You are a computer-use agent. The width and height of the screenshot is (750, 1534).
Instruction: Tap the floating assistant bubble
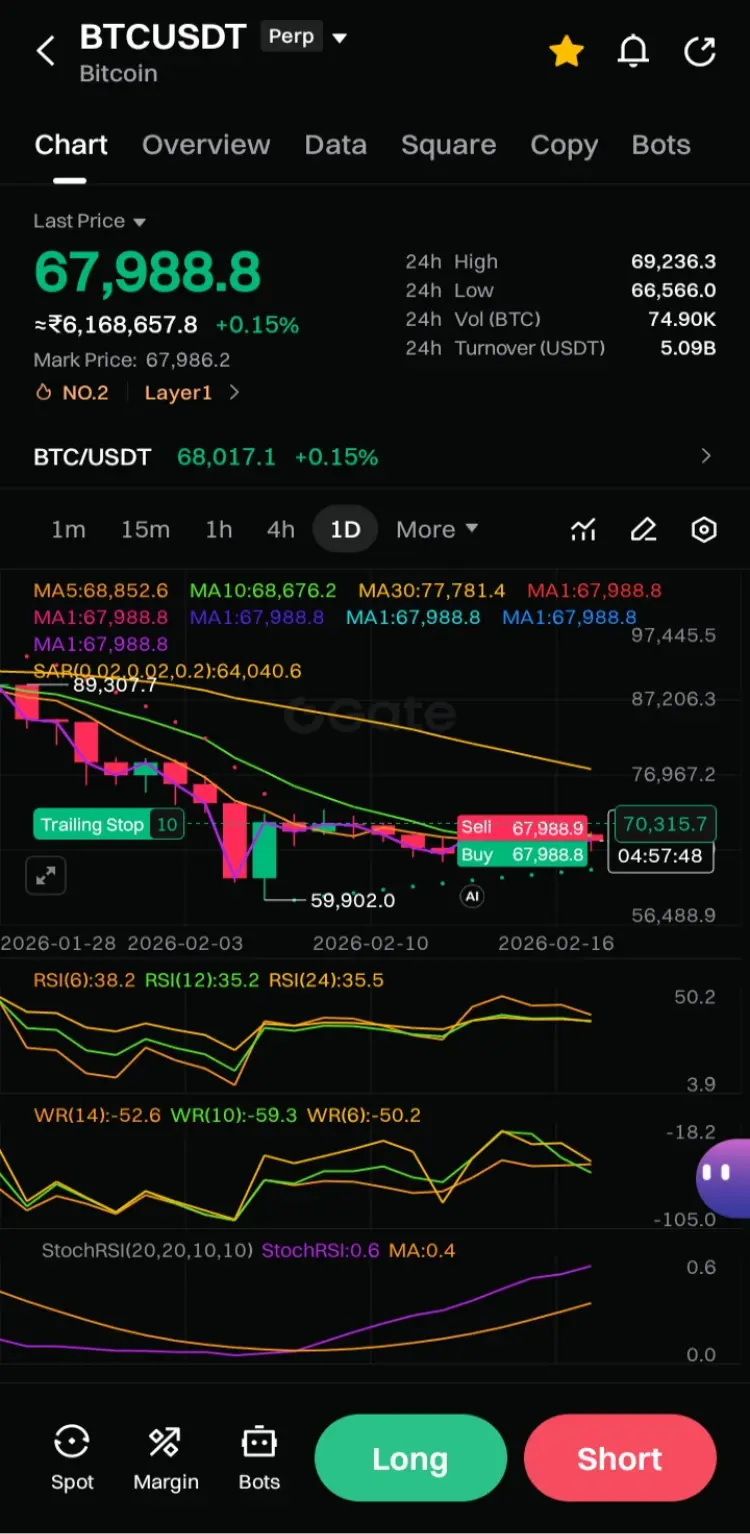click(724, 1177)
